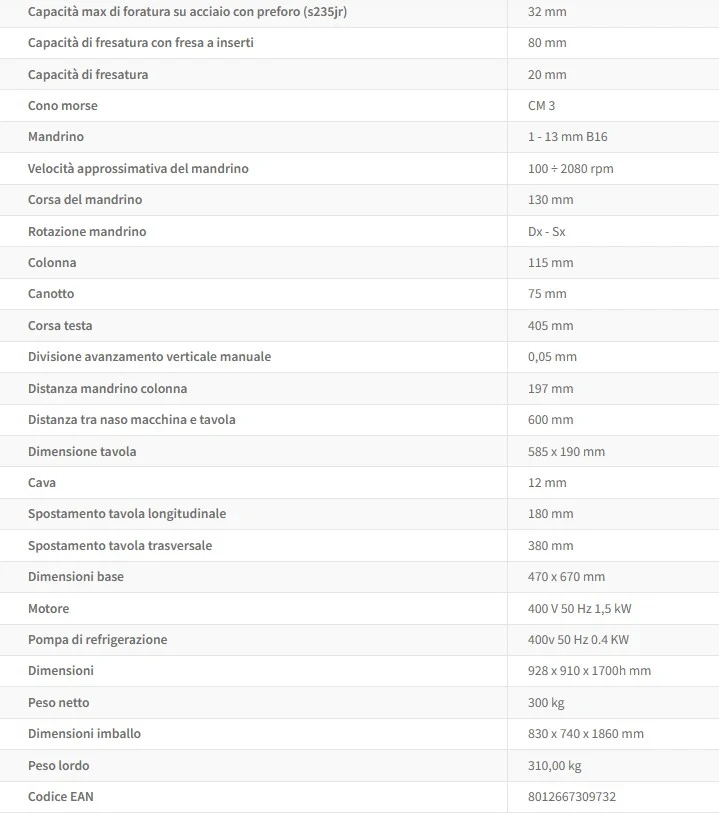The image size is (719, 814).
Task: Click the 100 ÷ 2080 rpm value
Action: 571,168
